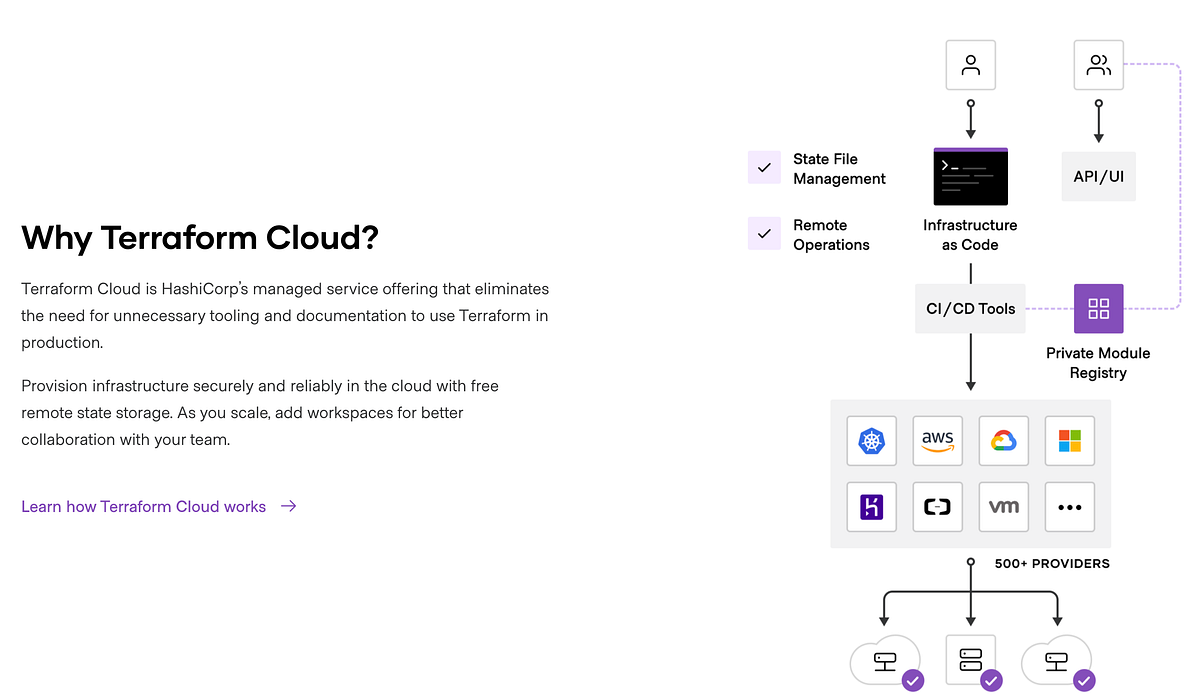
Task: Click the purple checkmark on the middle server
Action: (x=991, y=680)
